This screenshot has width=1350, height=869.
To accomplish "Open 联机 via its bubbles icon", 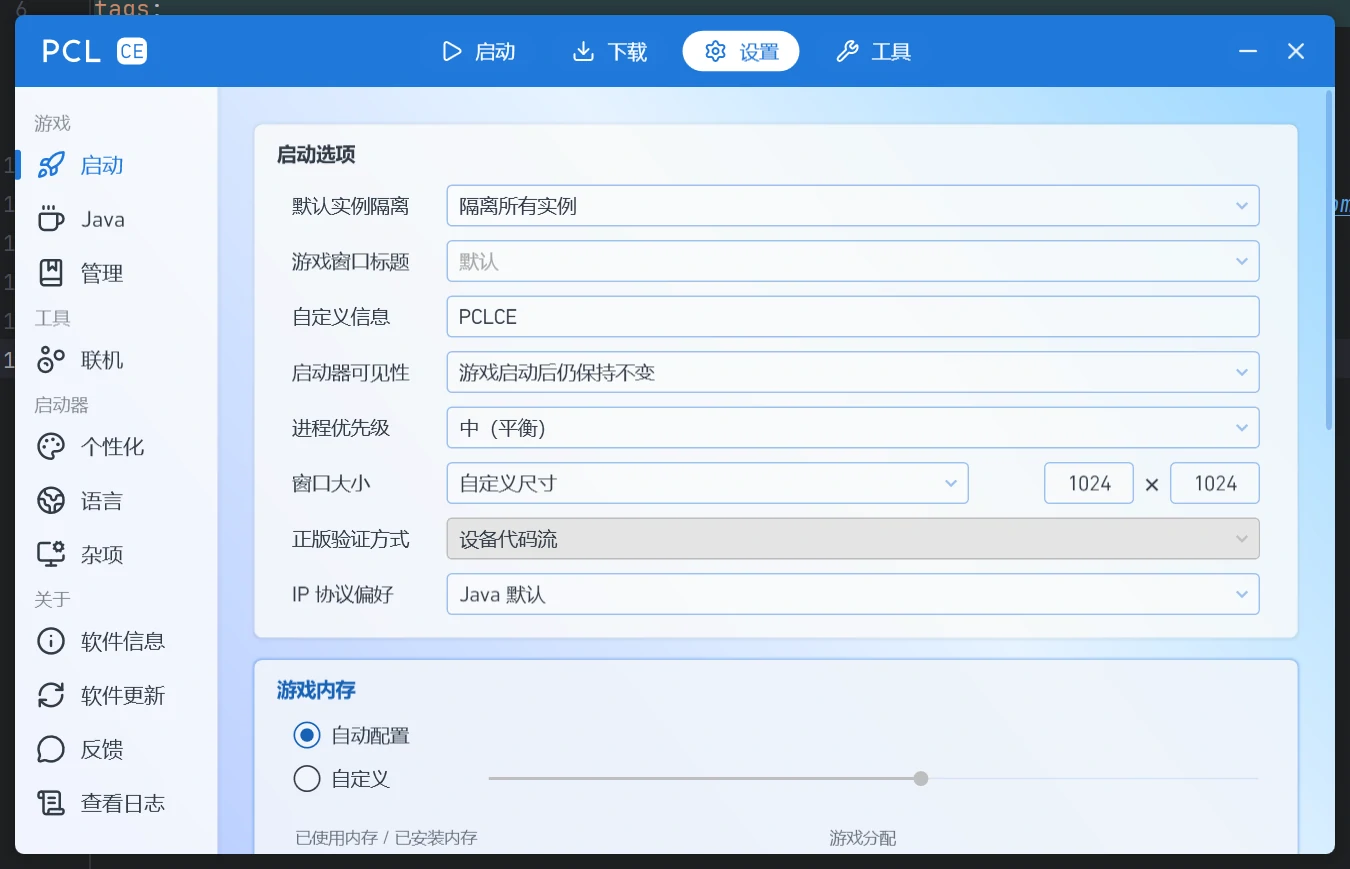I will [51, 360].
